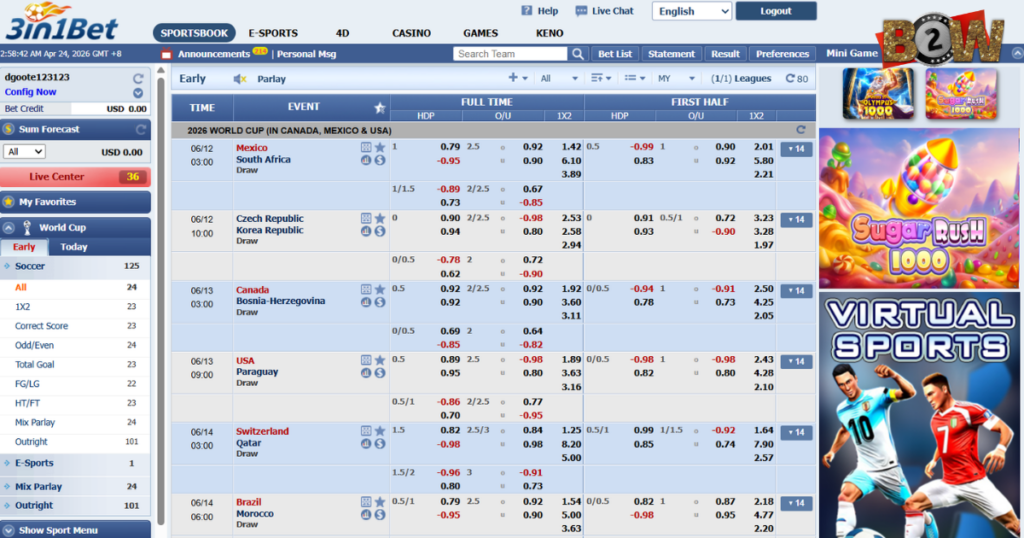Select Correct Score in soccer menu

42,326
